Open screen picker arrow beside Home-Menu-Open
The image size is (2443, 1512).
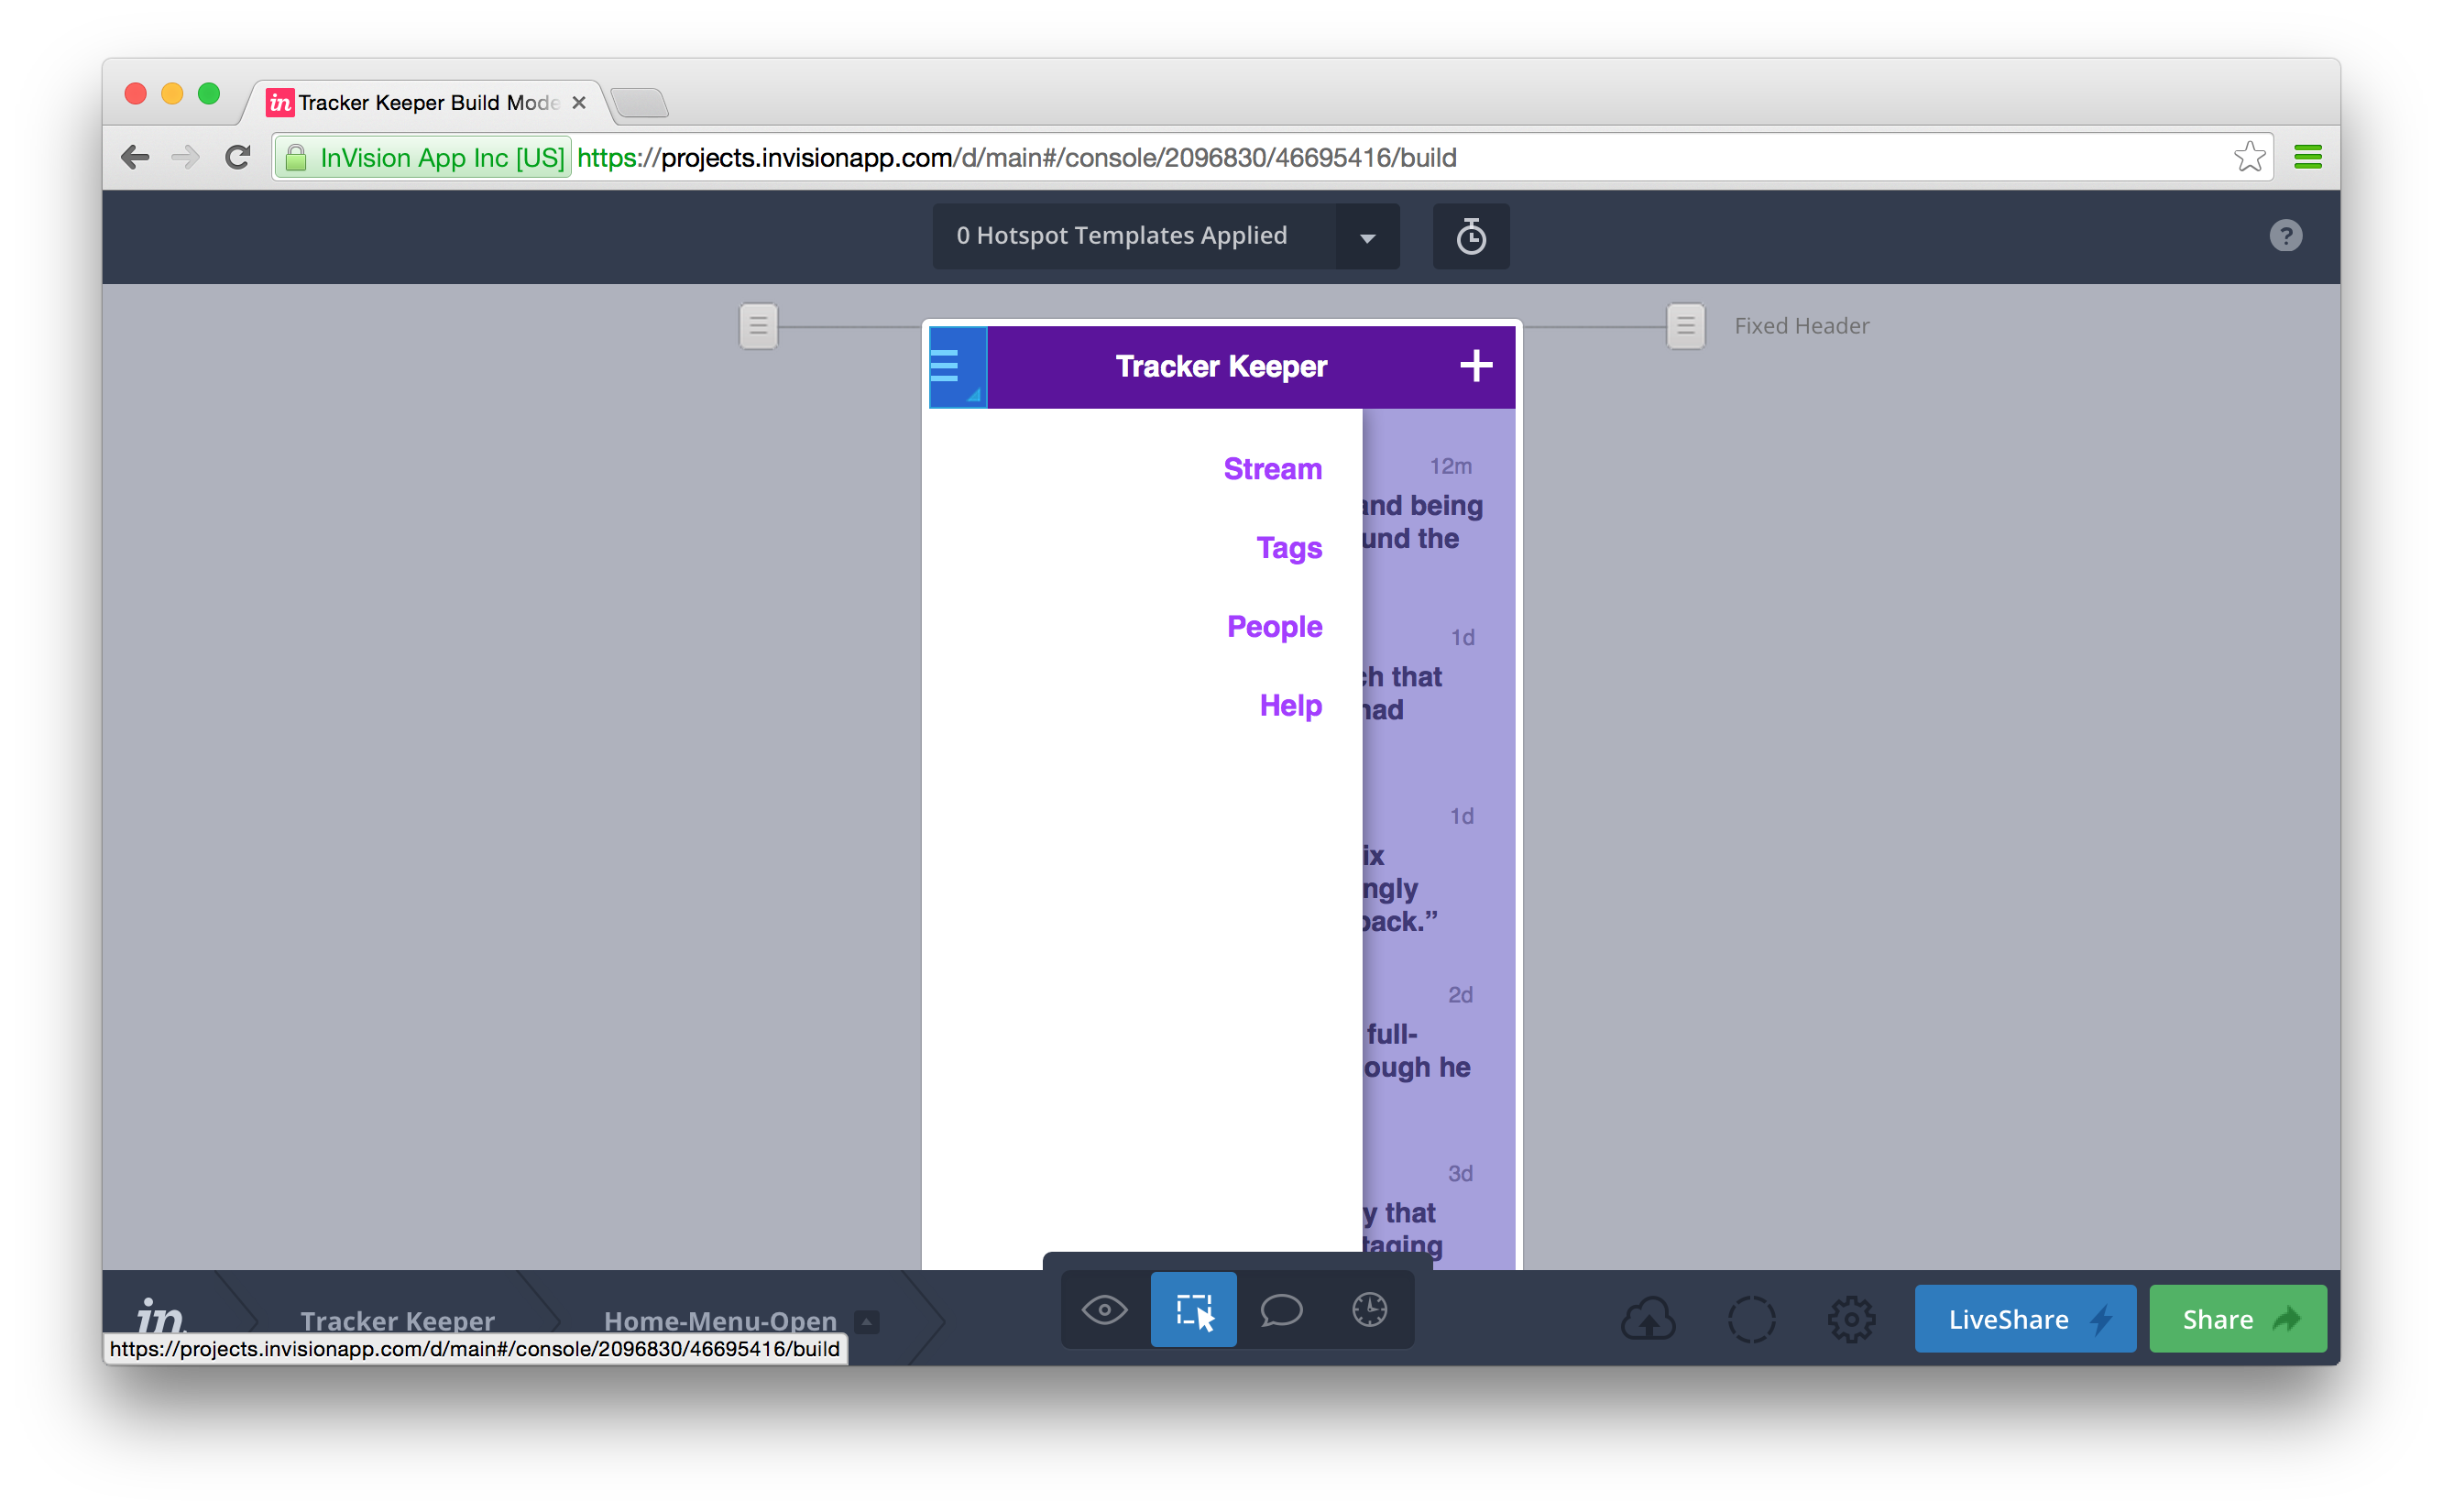867,1321
